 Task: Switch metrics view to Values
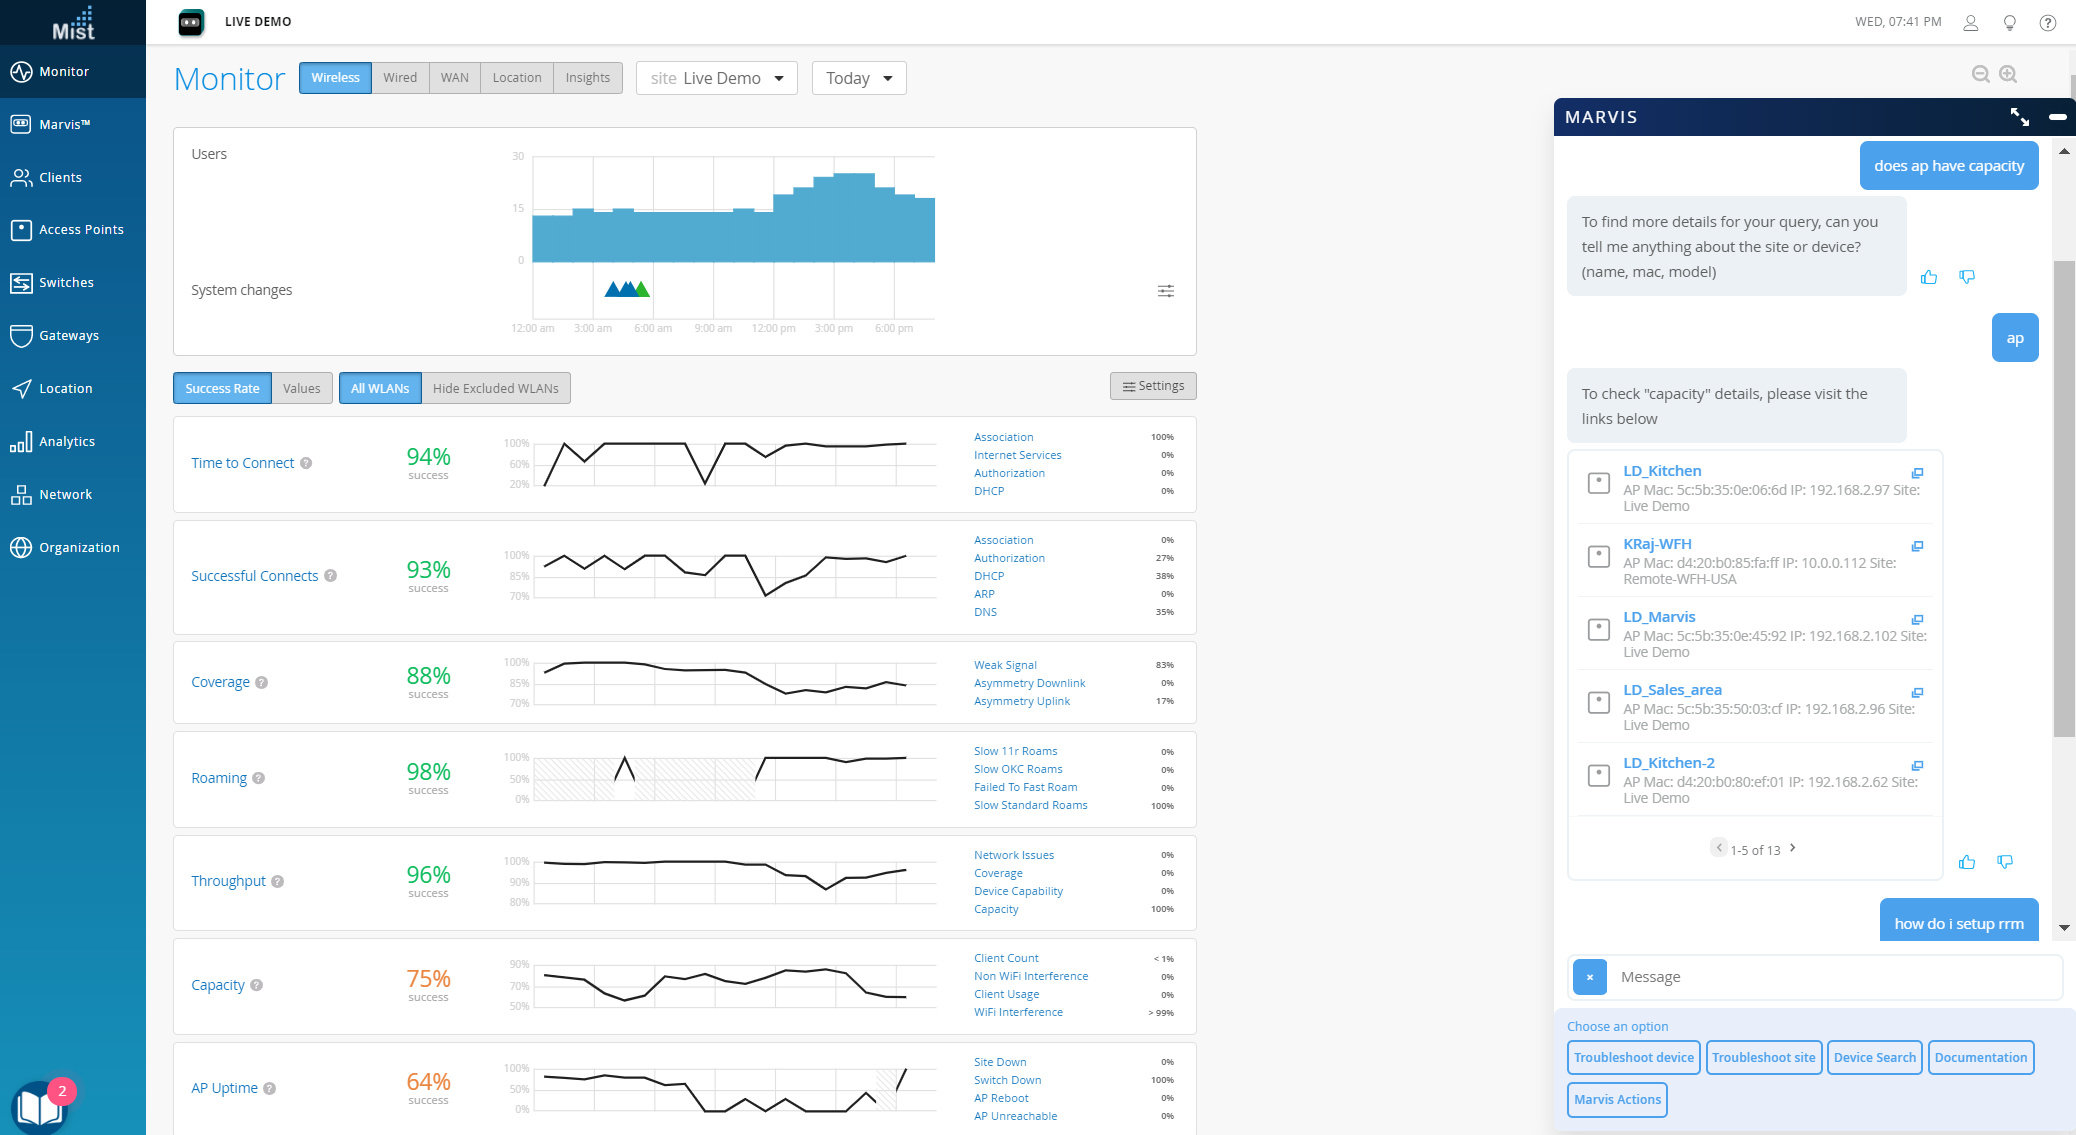301,389
